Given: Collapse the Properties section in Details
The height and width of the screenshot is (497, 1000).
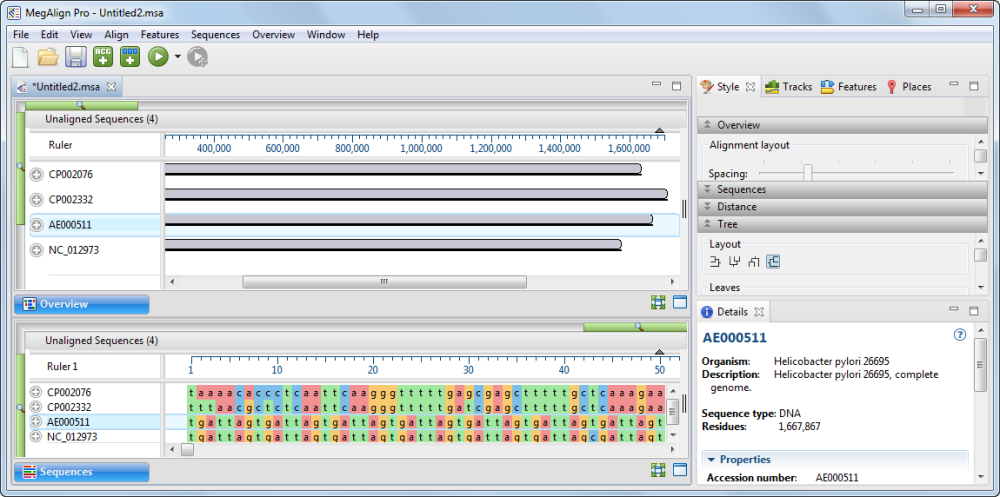Looking at the screenshot, I should (x=711, y=459).
